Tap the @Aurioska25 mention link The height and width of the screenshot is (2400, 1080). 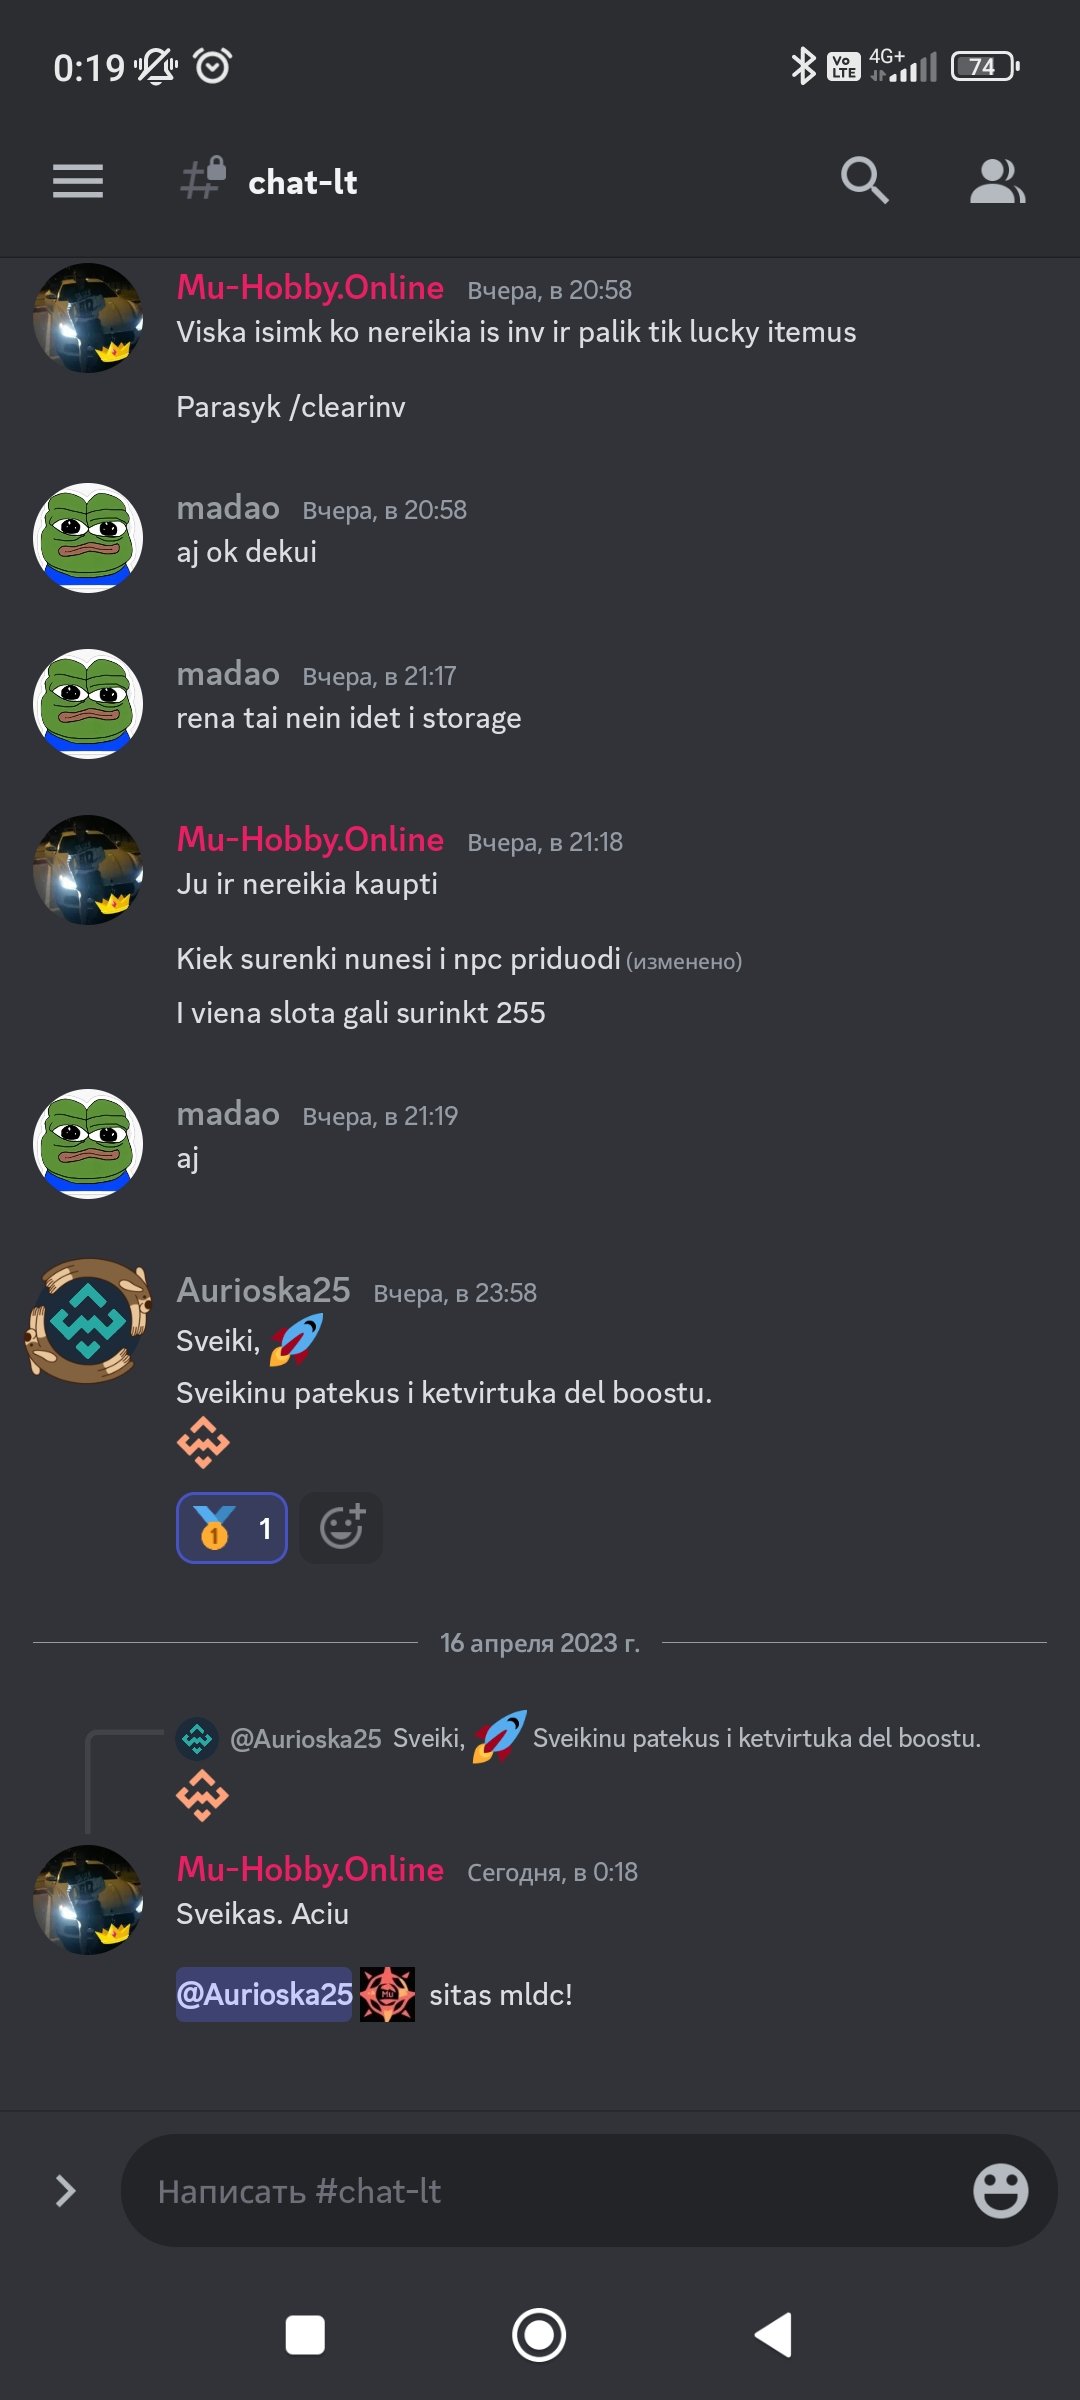[264, 1994]
